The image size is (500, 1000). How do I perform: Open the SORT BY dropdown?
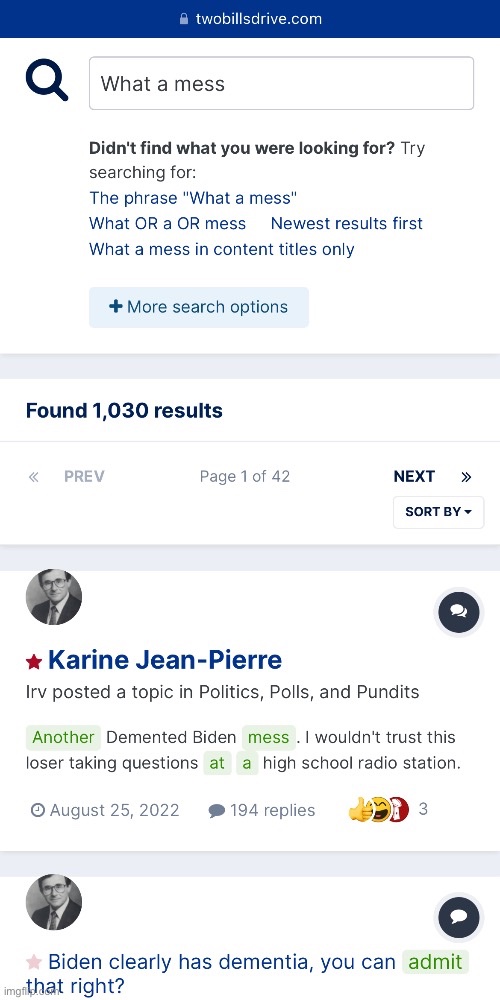point(439,512)
